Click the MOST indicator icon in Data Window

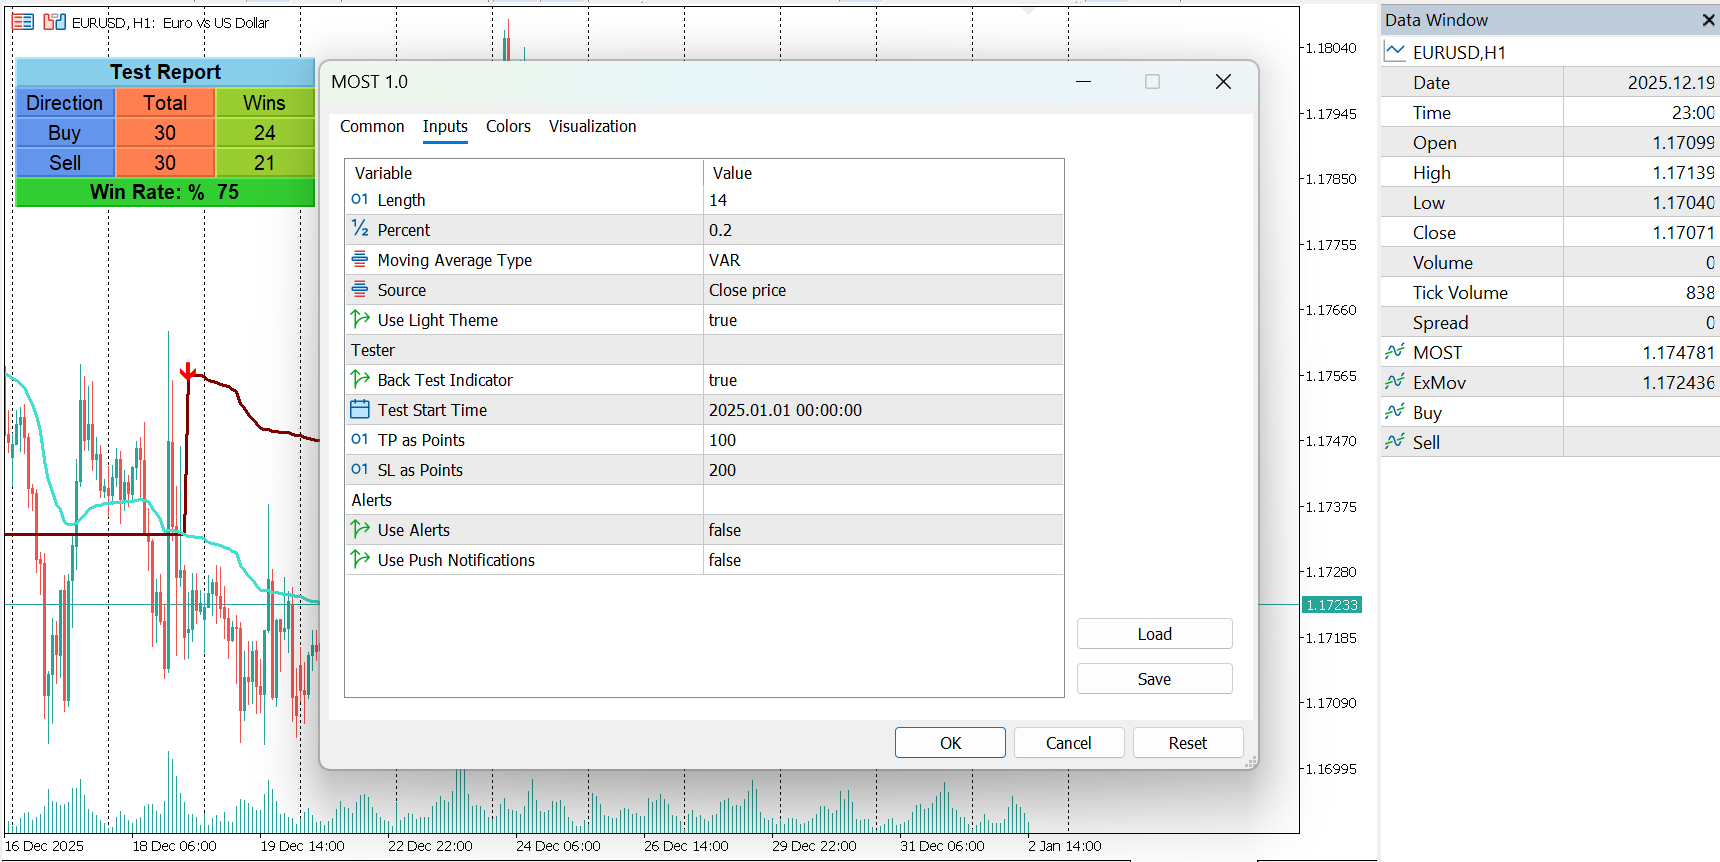pos(1395,352)
